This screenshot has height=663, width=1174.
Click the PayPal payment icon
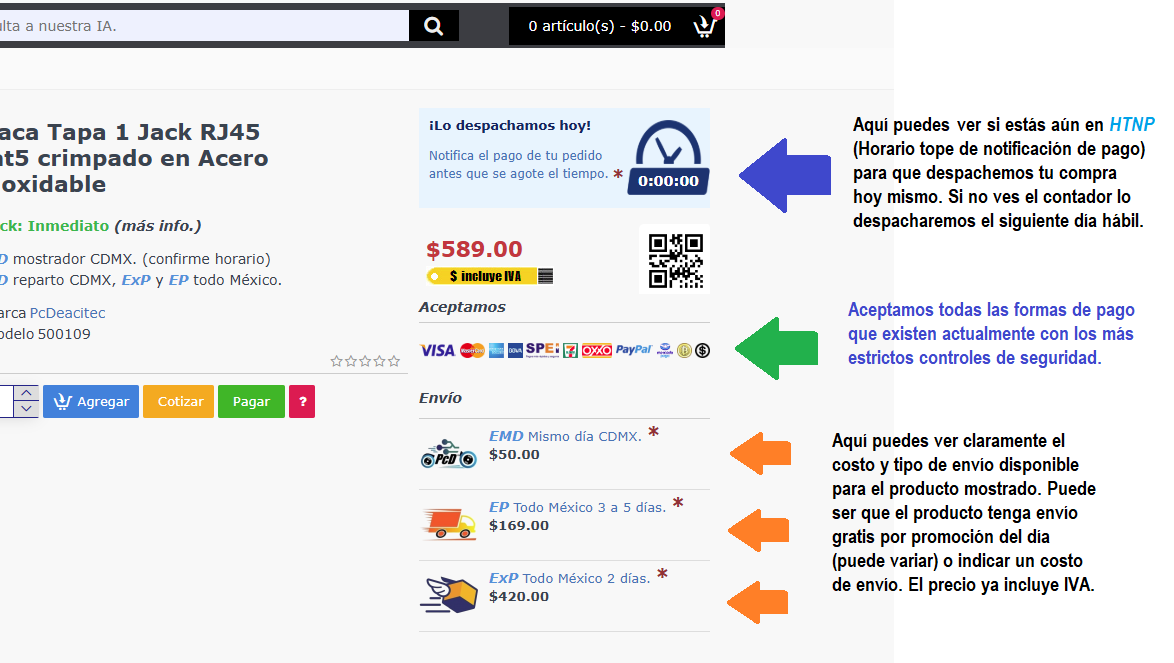click(633, 350)
